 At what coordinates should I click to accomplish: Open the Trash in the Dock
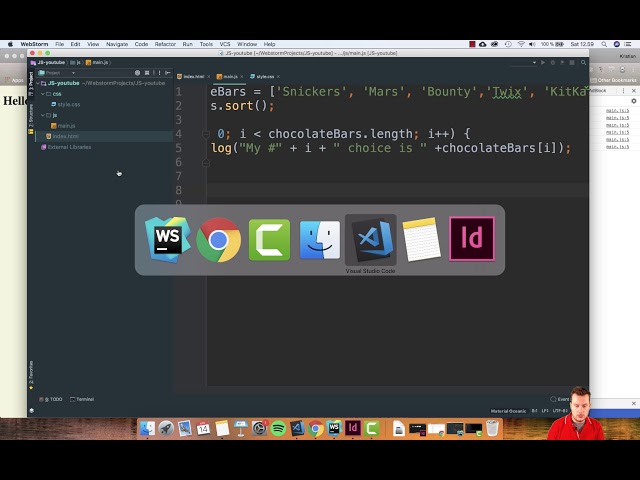pos(493,429)
